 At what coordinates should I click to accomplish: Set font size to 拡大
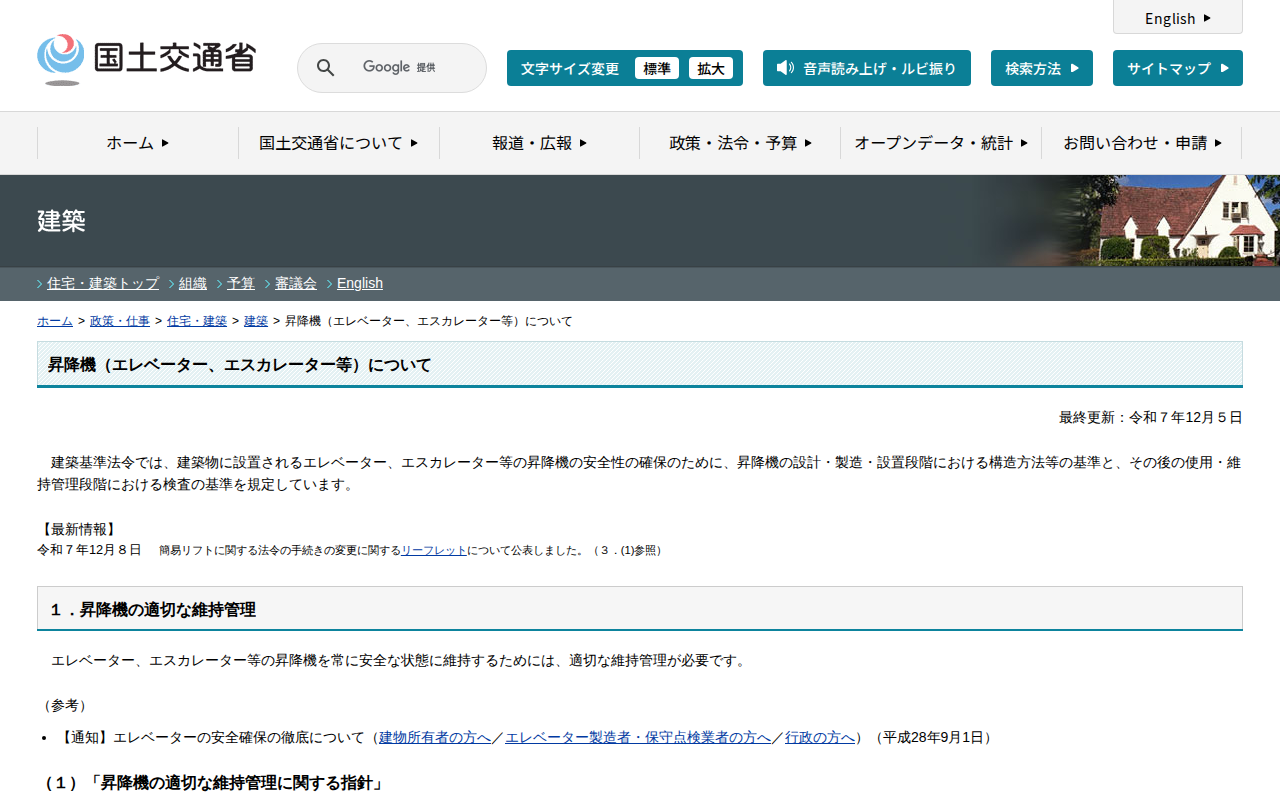[711, 68]
